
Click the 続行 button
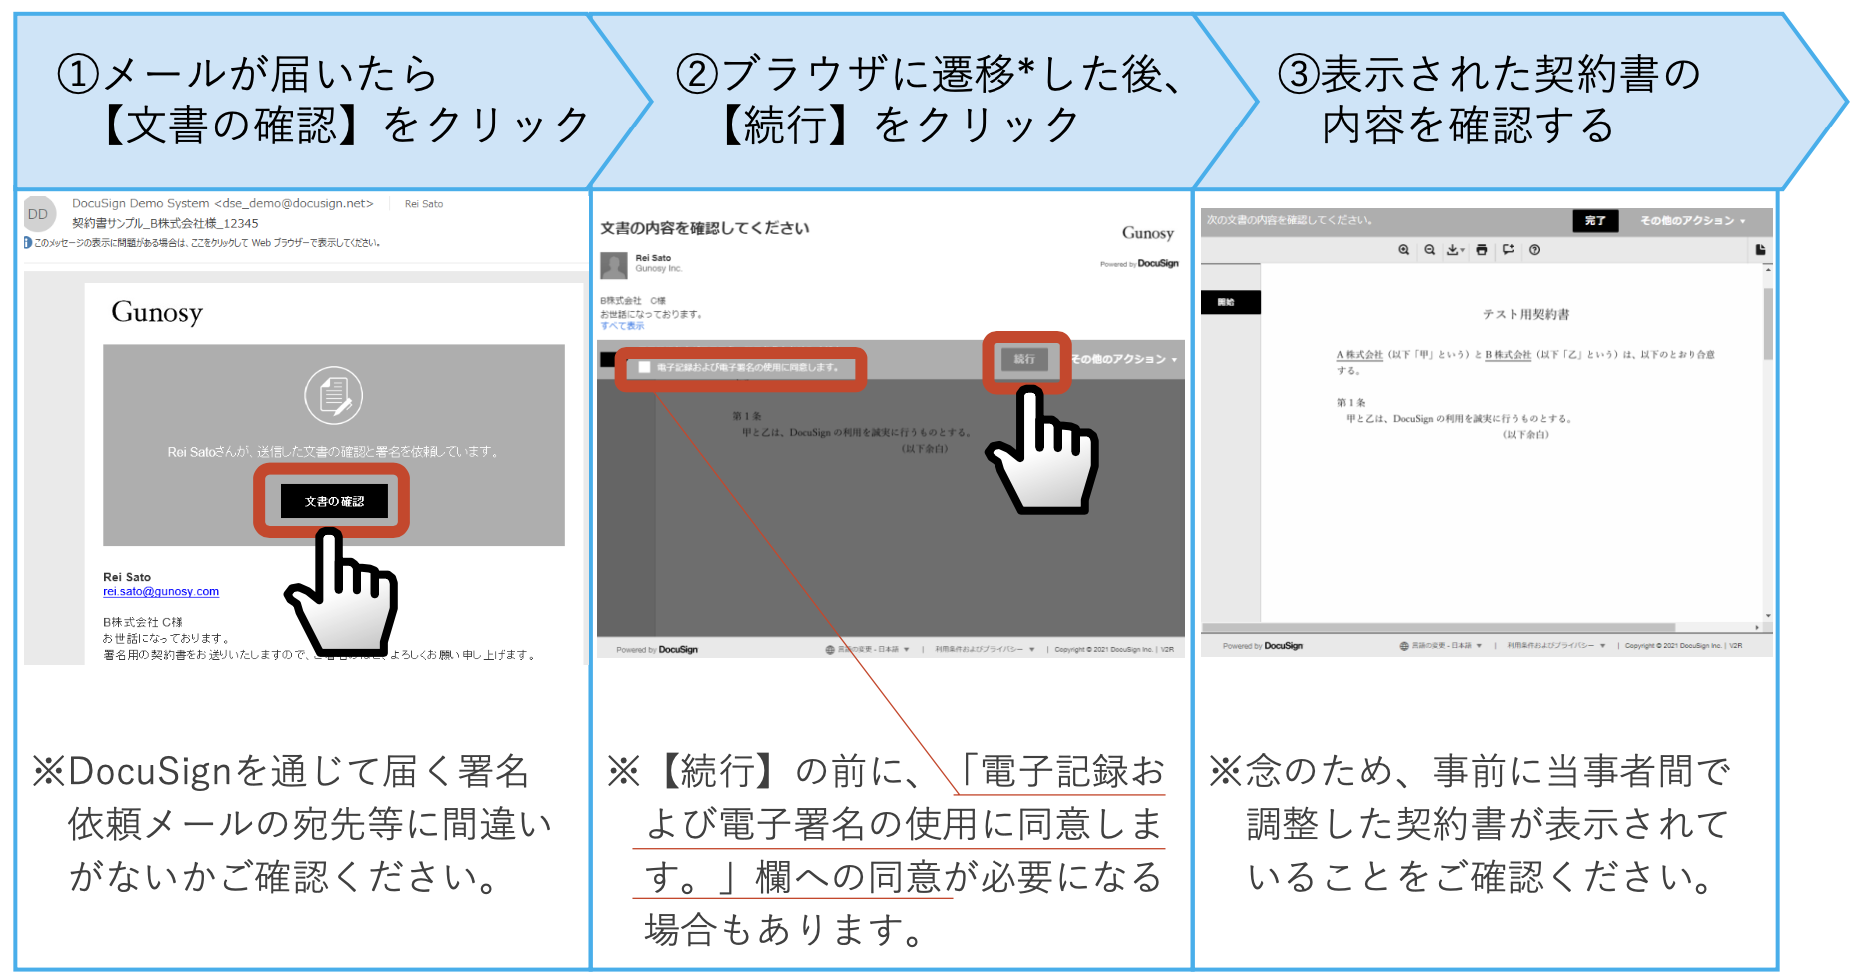click(x=1024, y=359)
